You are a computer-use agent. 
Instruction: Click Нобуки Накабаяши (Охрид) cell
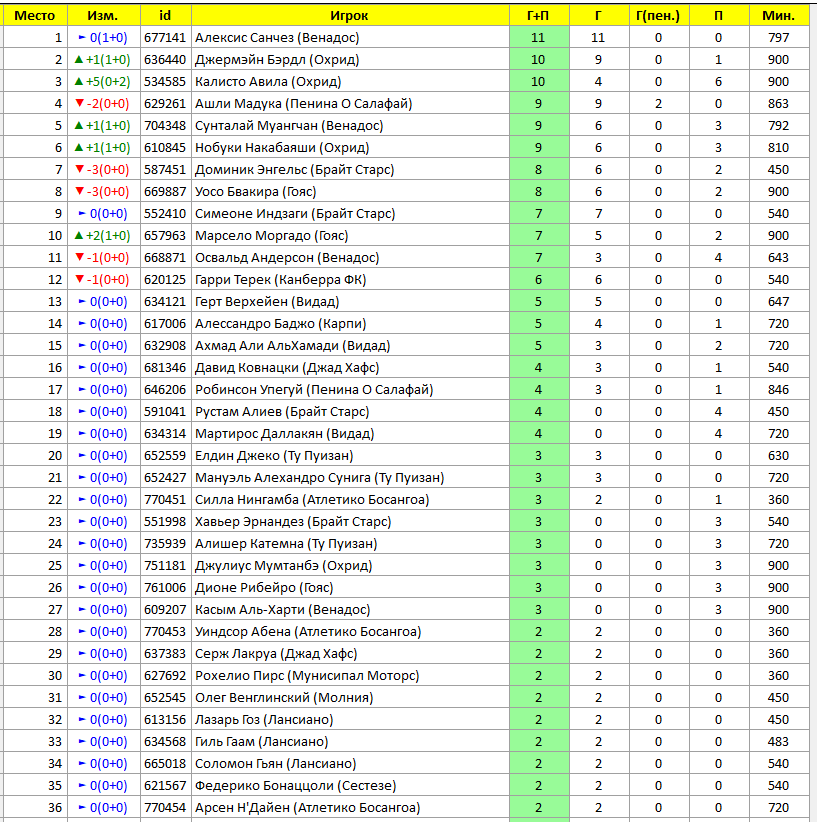[x=350, y=148]
